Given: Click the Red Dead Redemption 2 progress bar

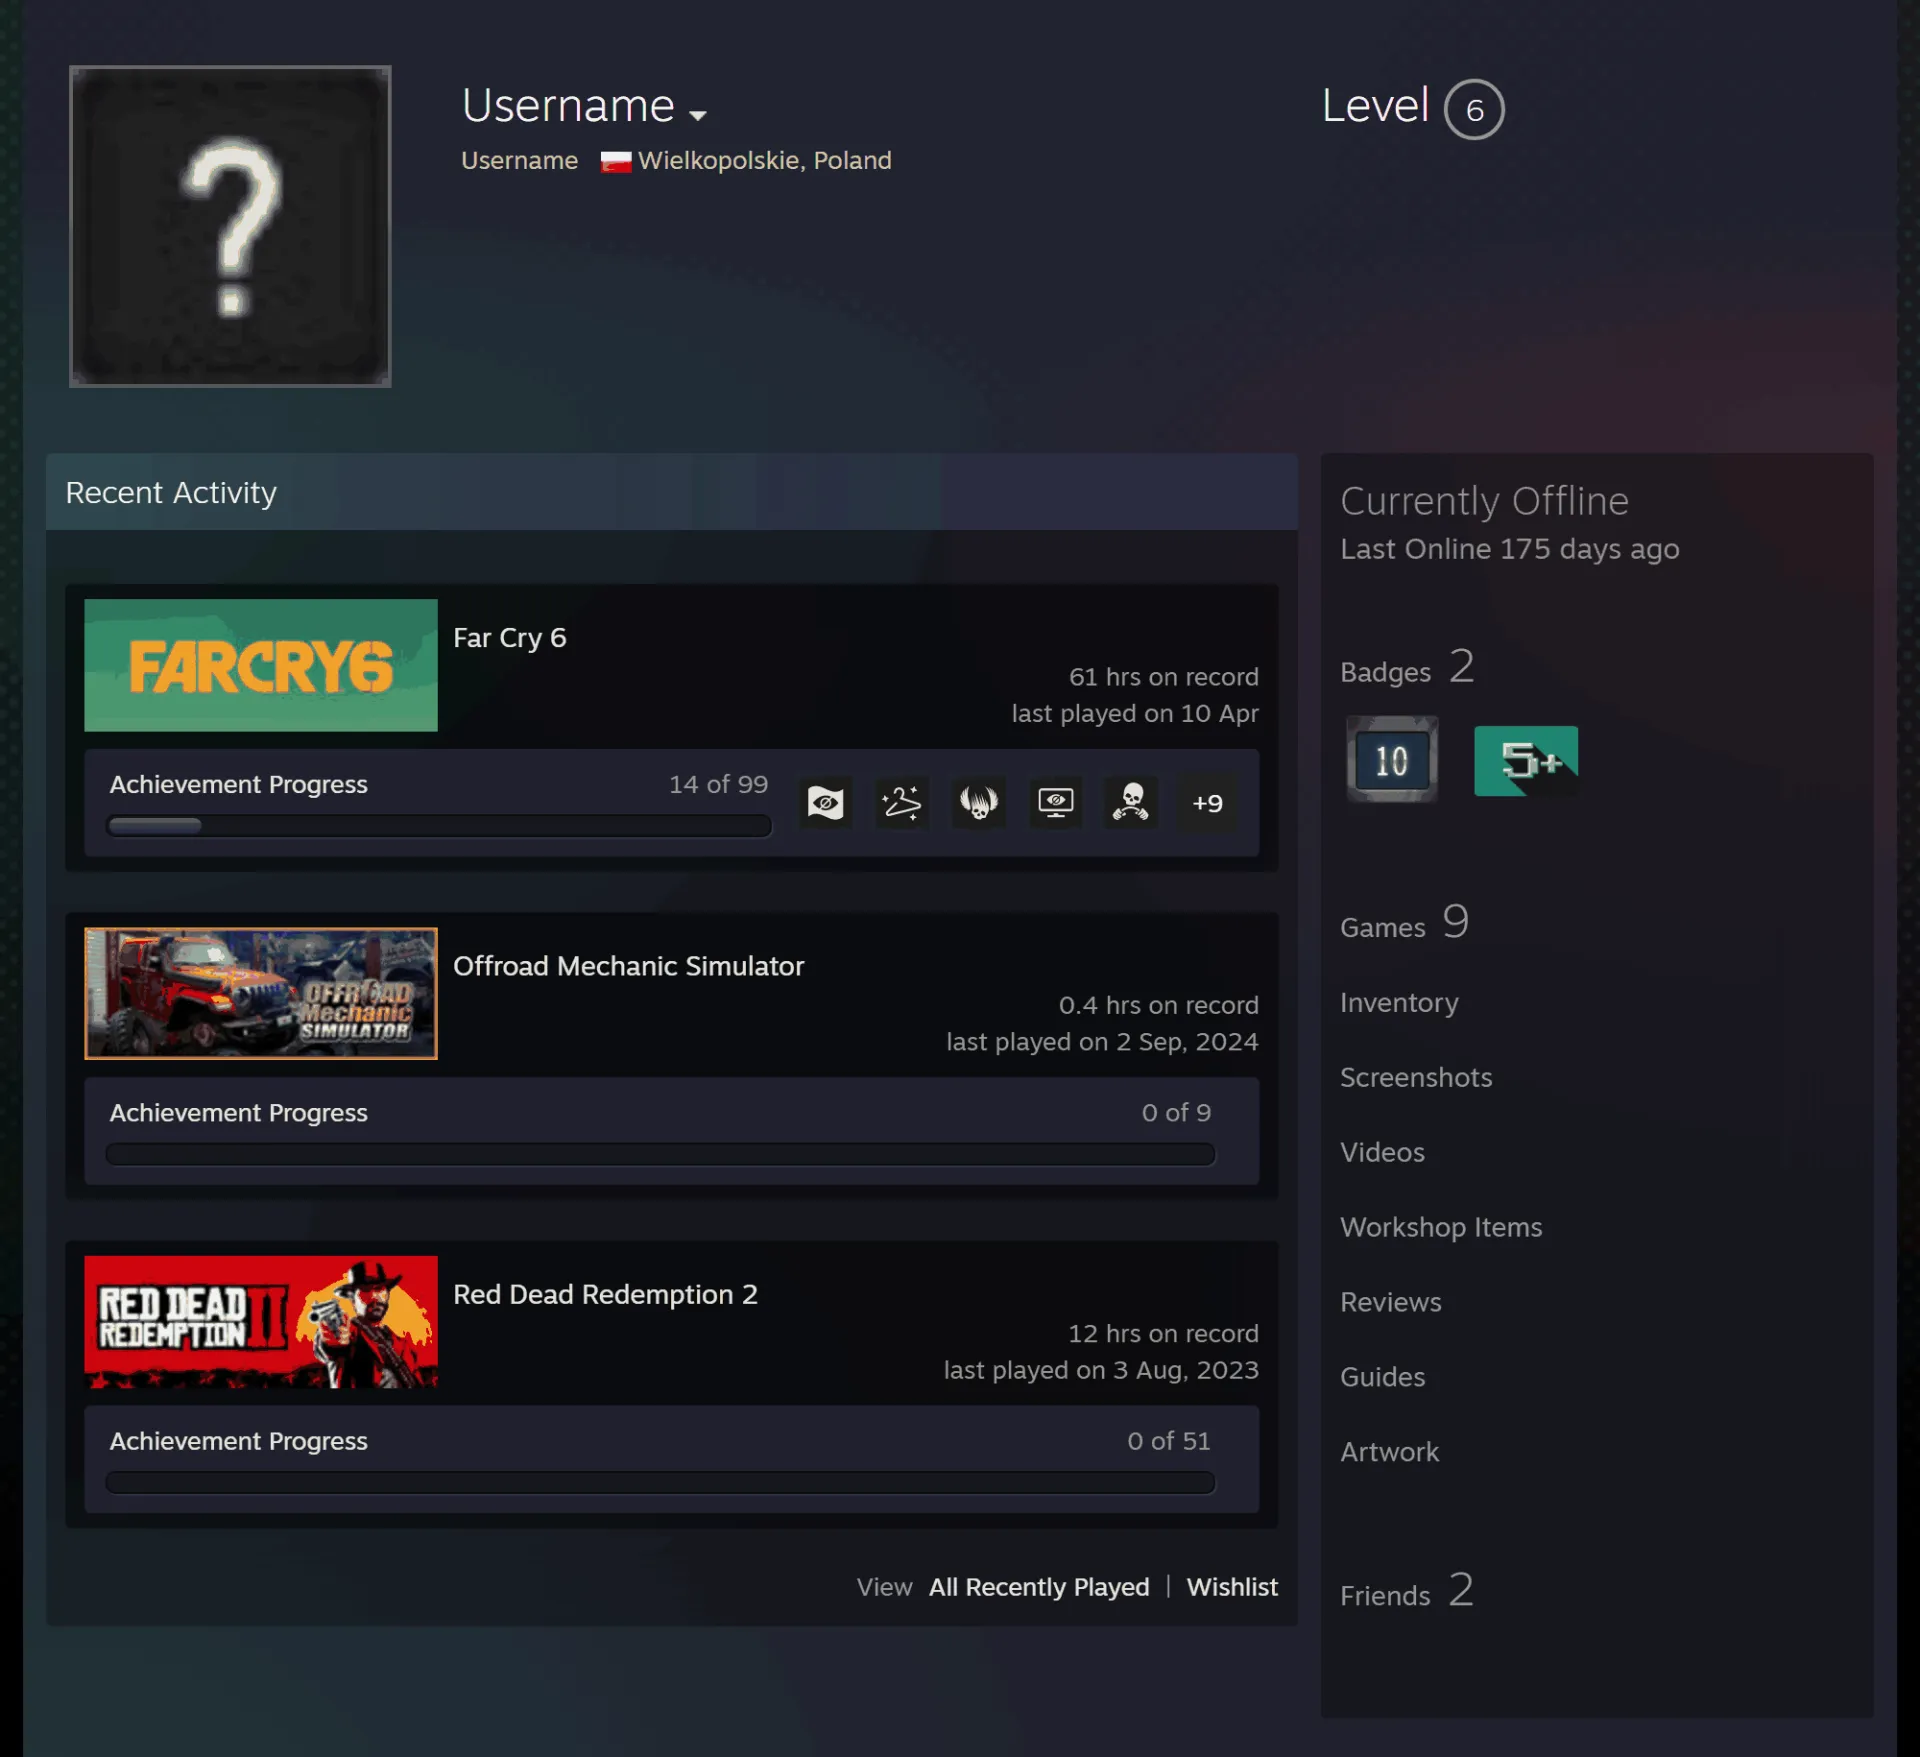Looking at the screenshot, I should [x=661, y=1482].
